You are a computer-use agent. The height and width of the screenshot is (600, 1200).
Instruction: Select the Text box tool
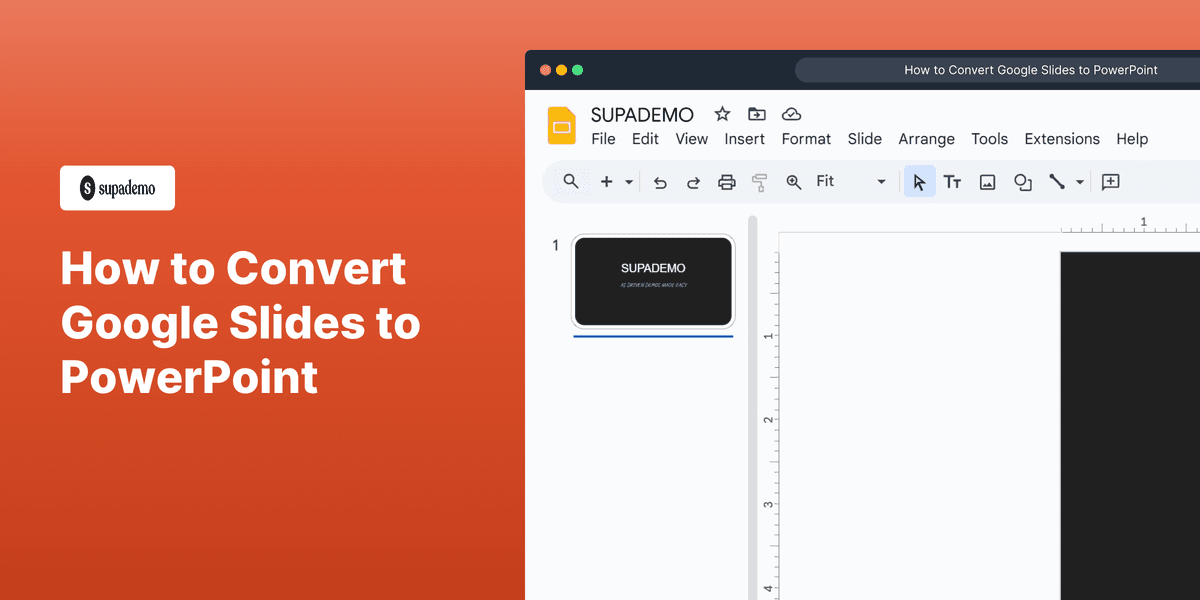pos(952,182)
